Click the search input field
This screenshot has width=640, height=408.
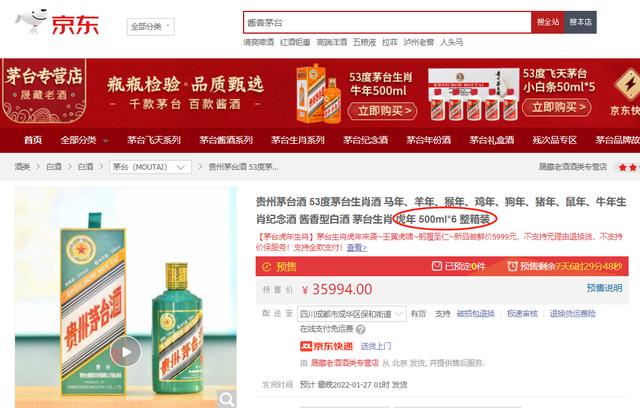(x=387, y=22)
